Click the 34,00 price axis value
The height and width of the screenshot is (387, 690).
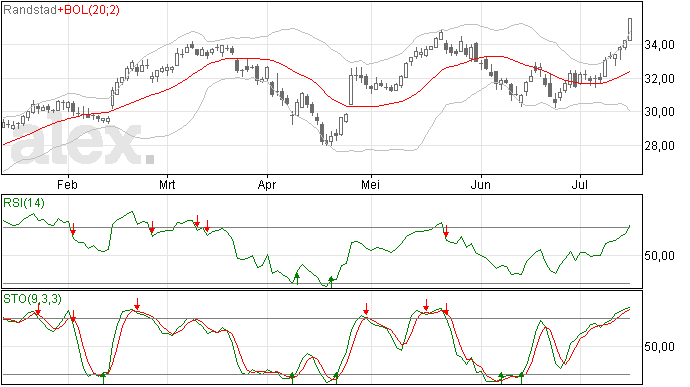[x=659, y=45]
